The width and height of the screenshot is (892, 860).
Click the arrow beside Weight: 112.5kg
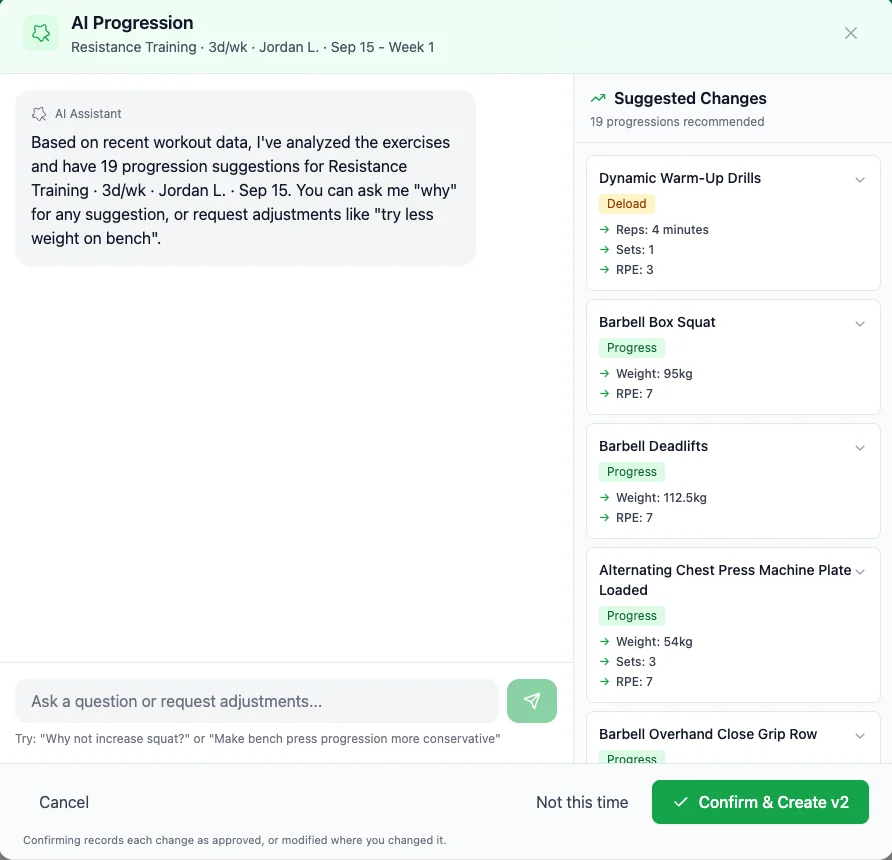604,498
